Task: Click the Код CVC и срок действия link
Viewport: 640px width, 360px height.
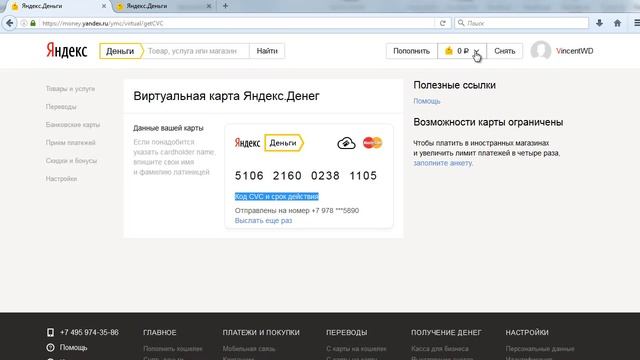Action: click(x=277, y=196)
